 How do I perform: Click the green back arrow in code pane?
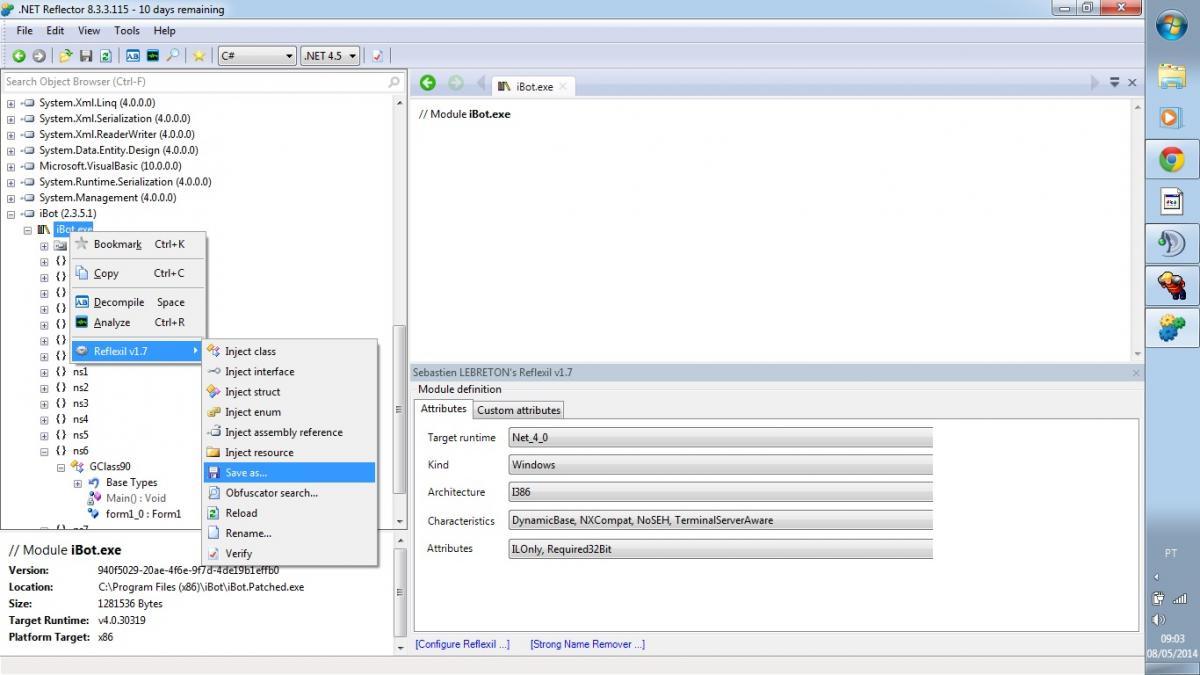pos(428,83)
